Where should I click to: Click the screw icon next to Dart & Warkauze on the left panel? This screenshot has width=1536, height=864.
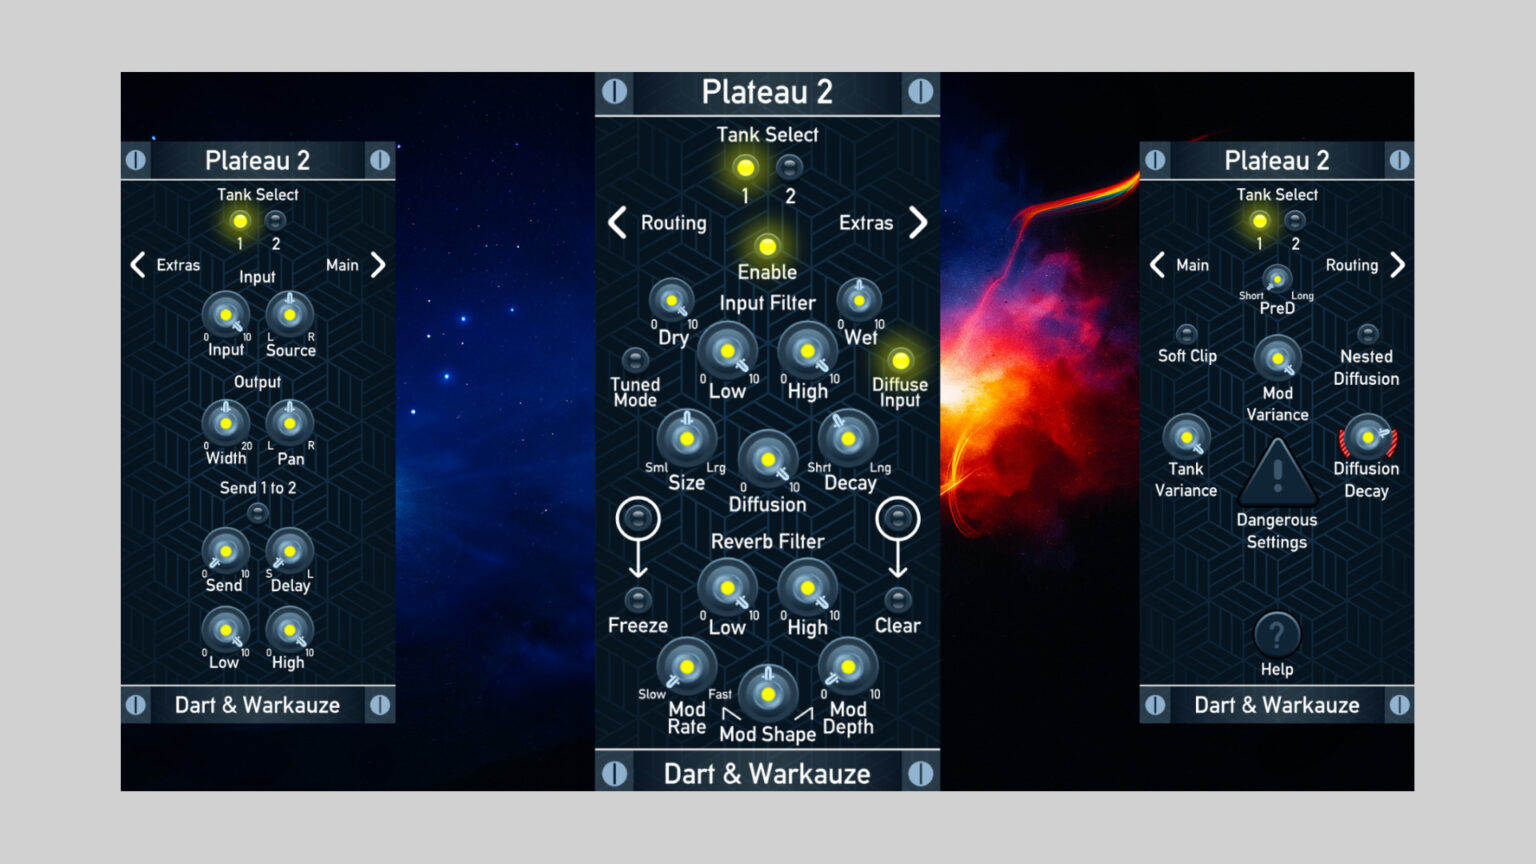tap(136, 705)
